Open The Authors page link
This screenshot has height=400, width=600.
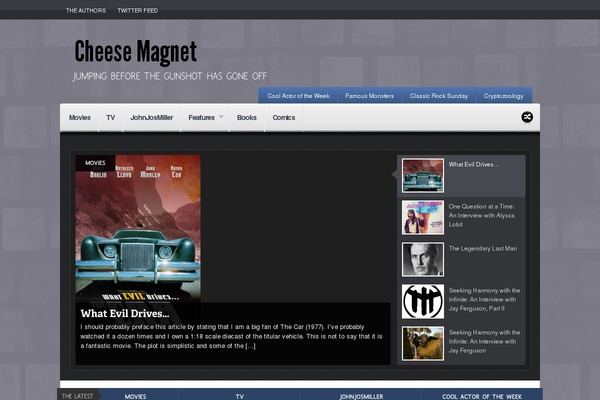tap(86, 10)
